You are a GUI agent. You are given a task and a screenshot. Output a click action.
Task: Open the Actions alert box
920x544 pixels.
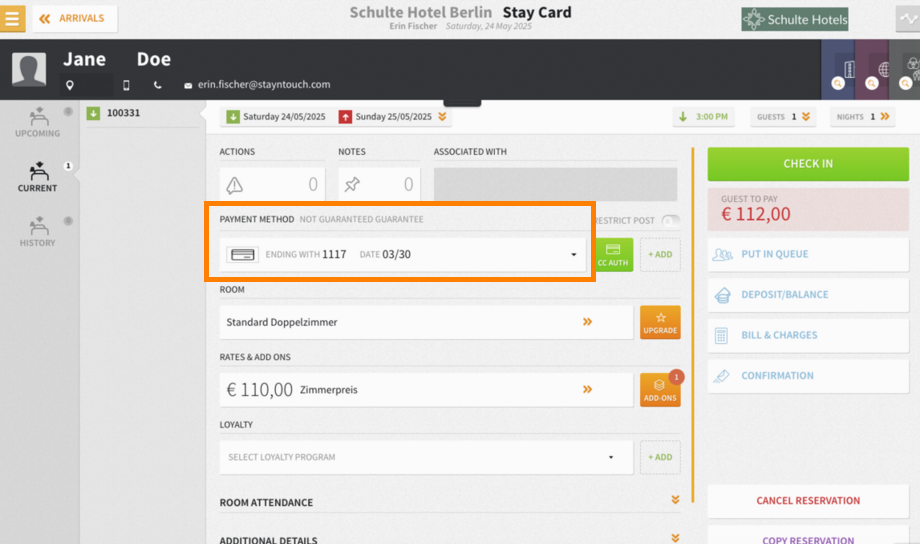(x=272, y=185)
